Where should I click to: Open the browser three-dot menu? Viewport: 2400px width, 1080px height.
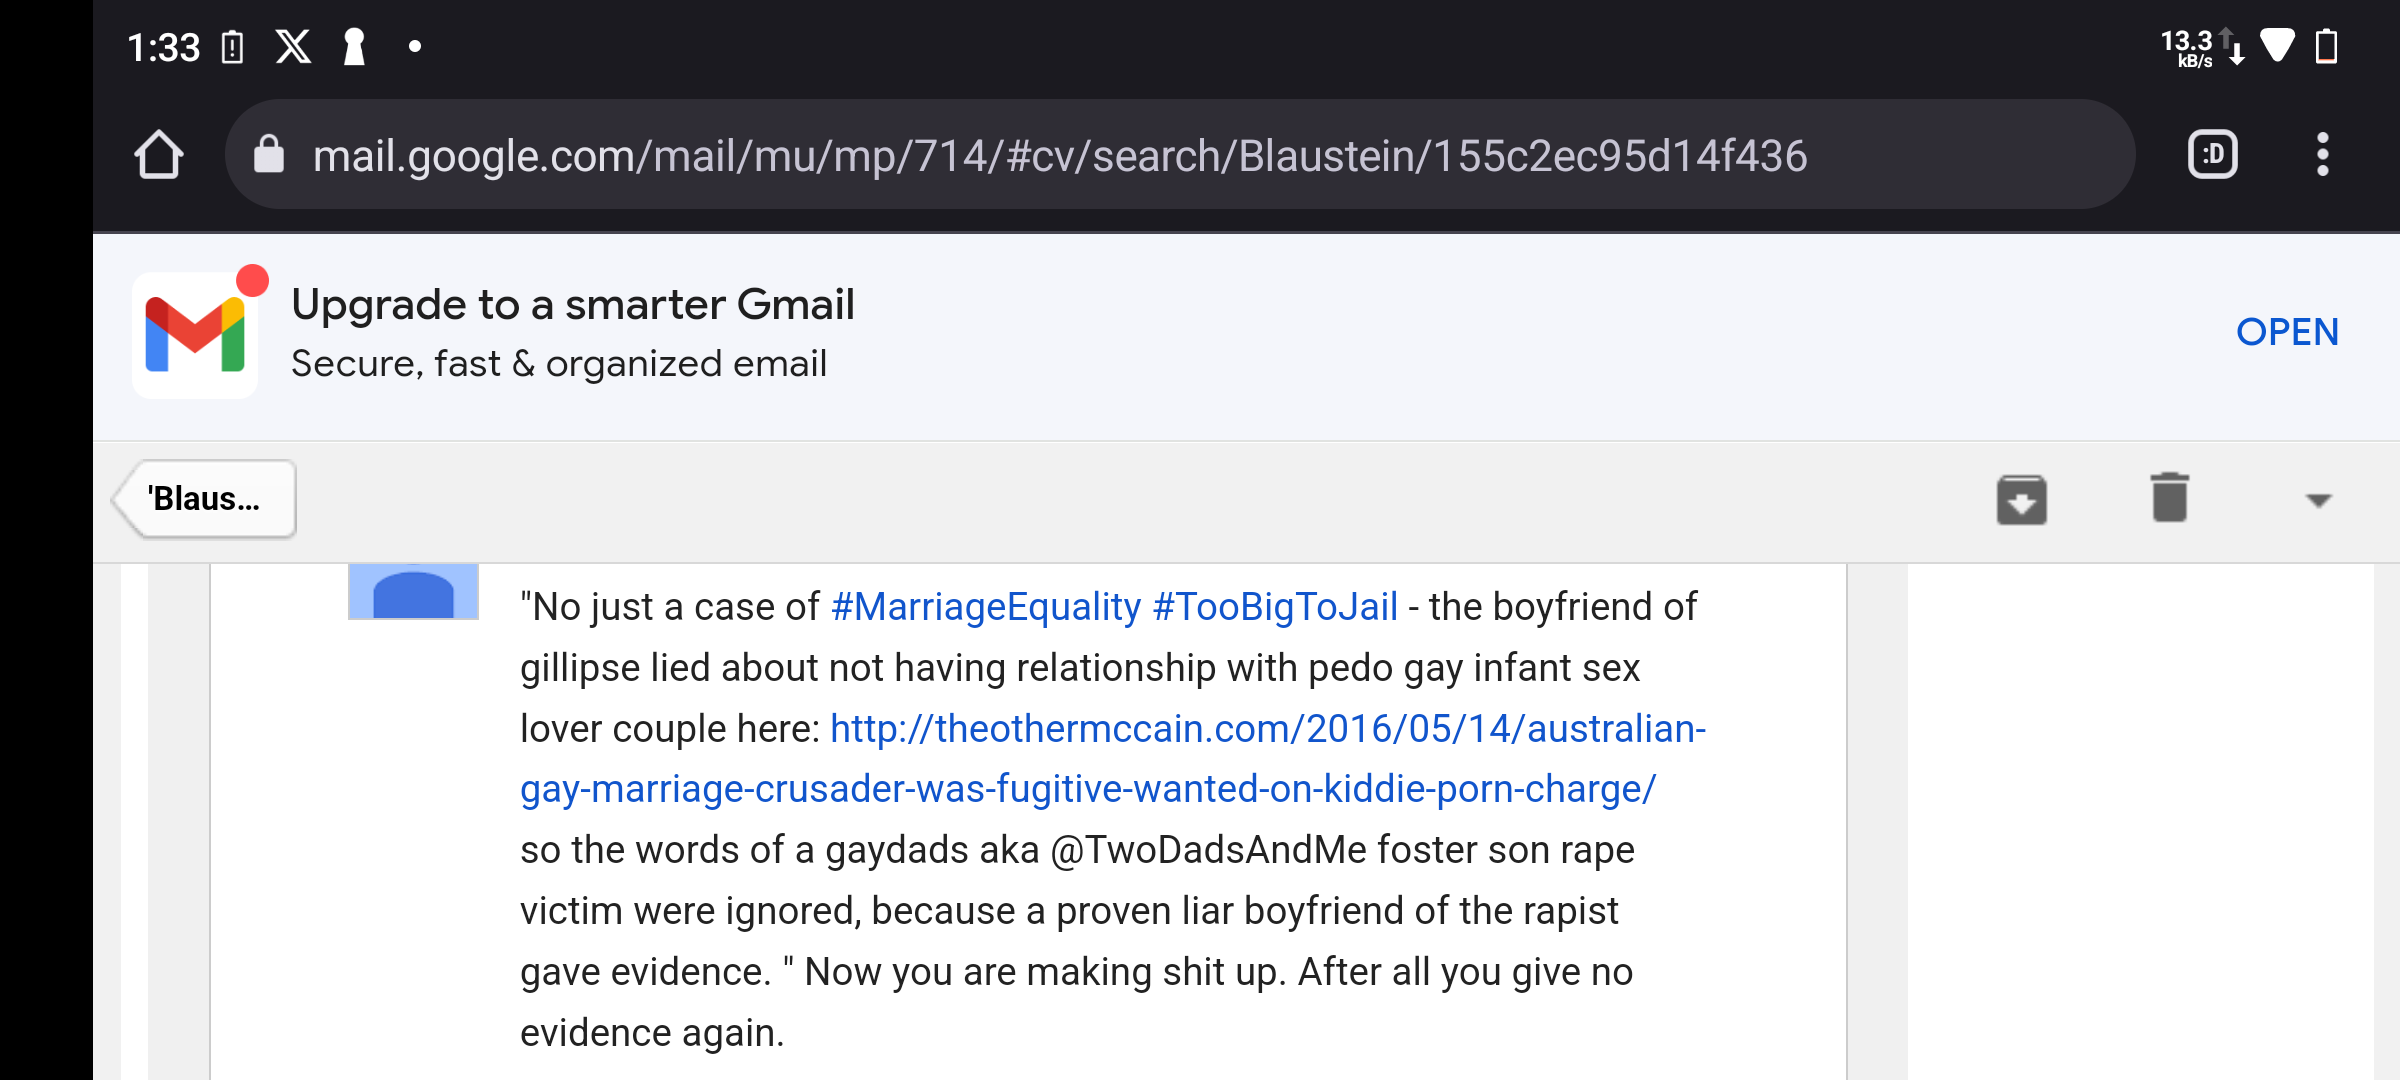click(2322, 155)
